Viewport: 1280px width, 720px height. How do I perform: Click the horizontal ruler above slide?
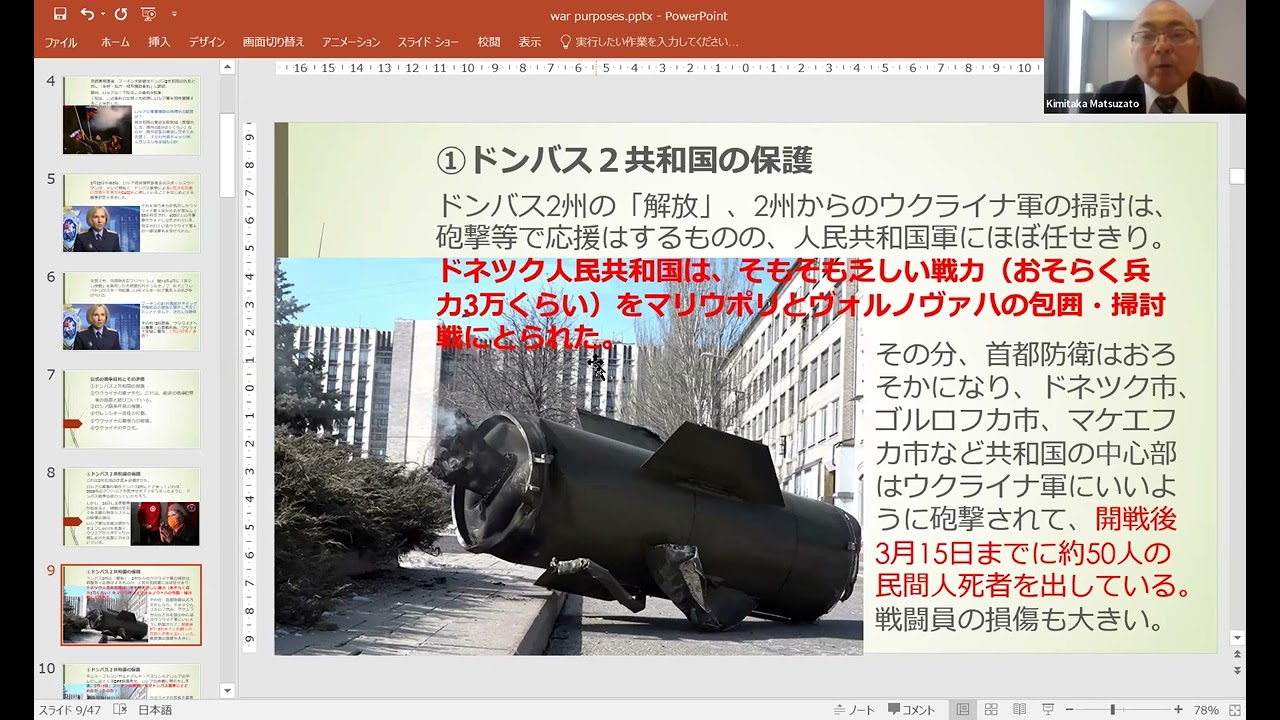[660, 68]
